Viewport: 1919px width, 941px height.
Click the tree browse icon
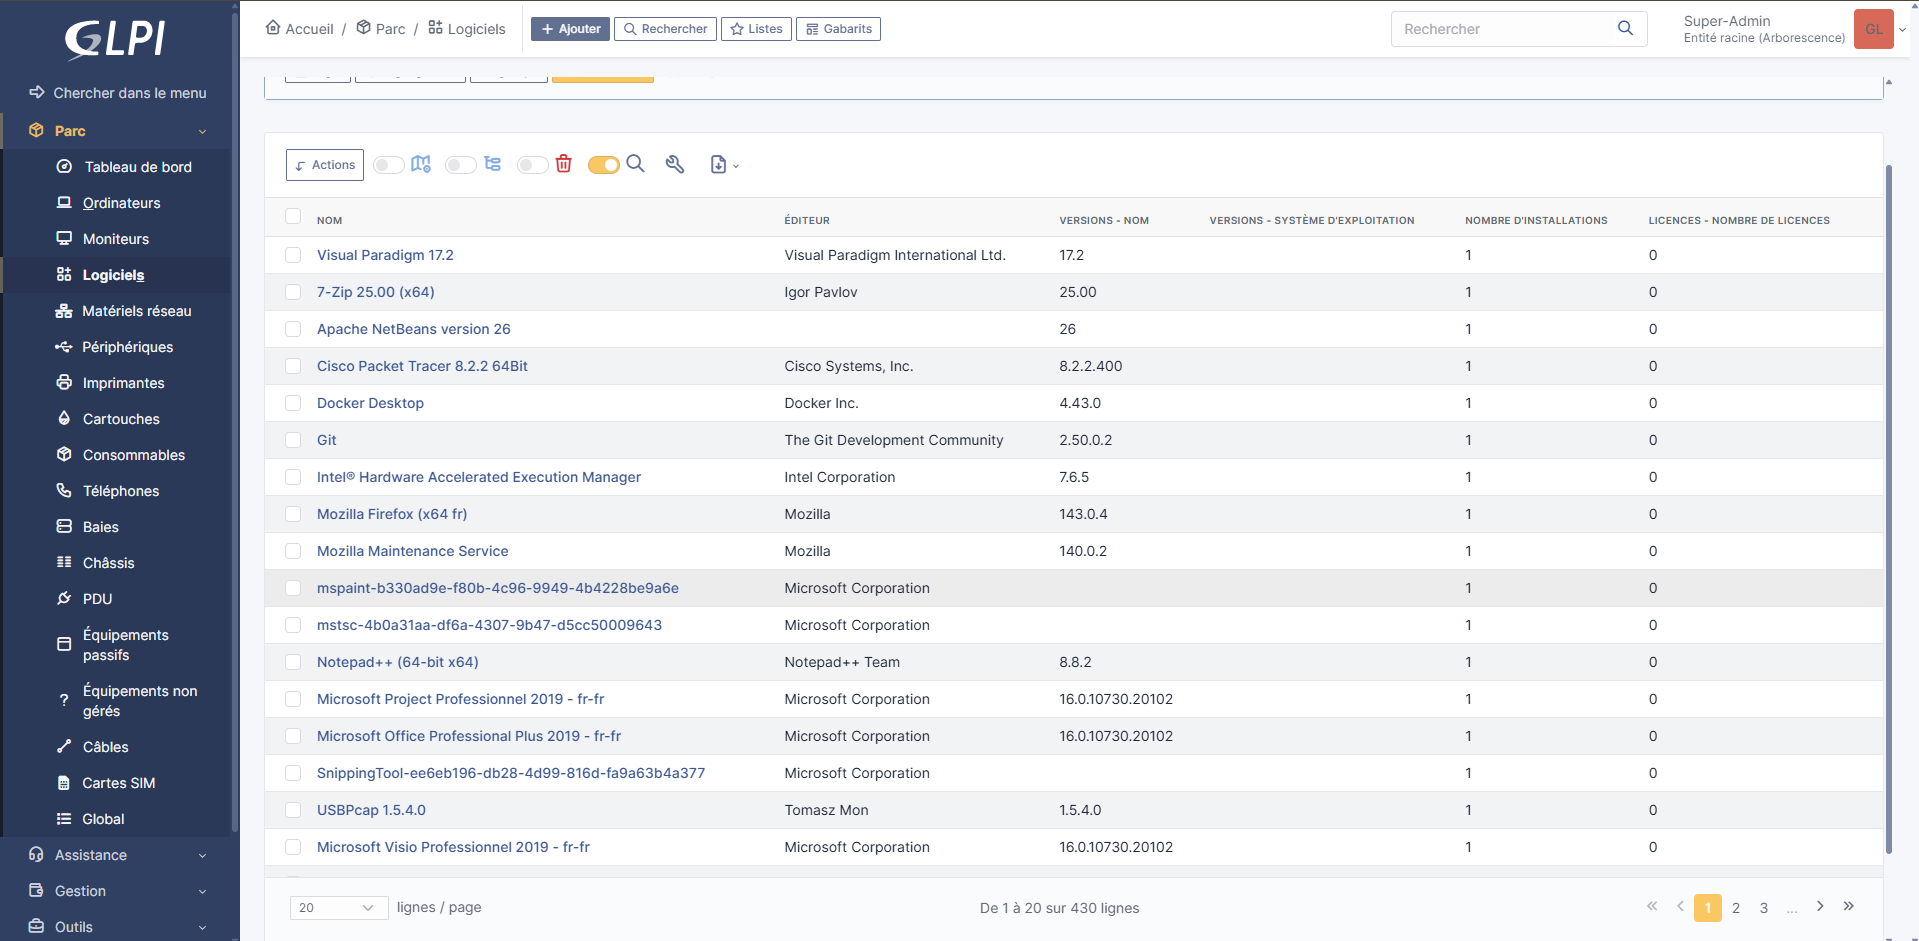point(492,164)
